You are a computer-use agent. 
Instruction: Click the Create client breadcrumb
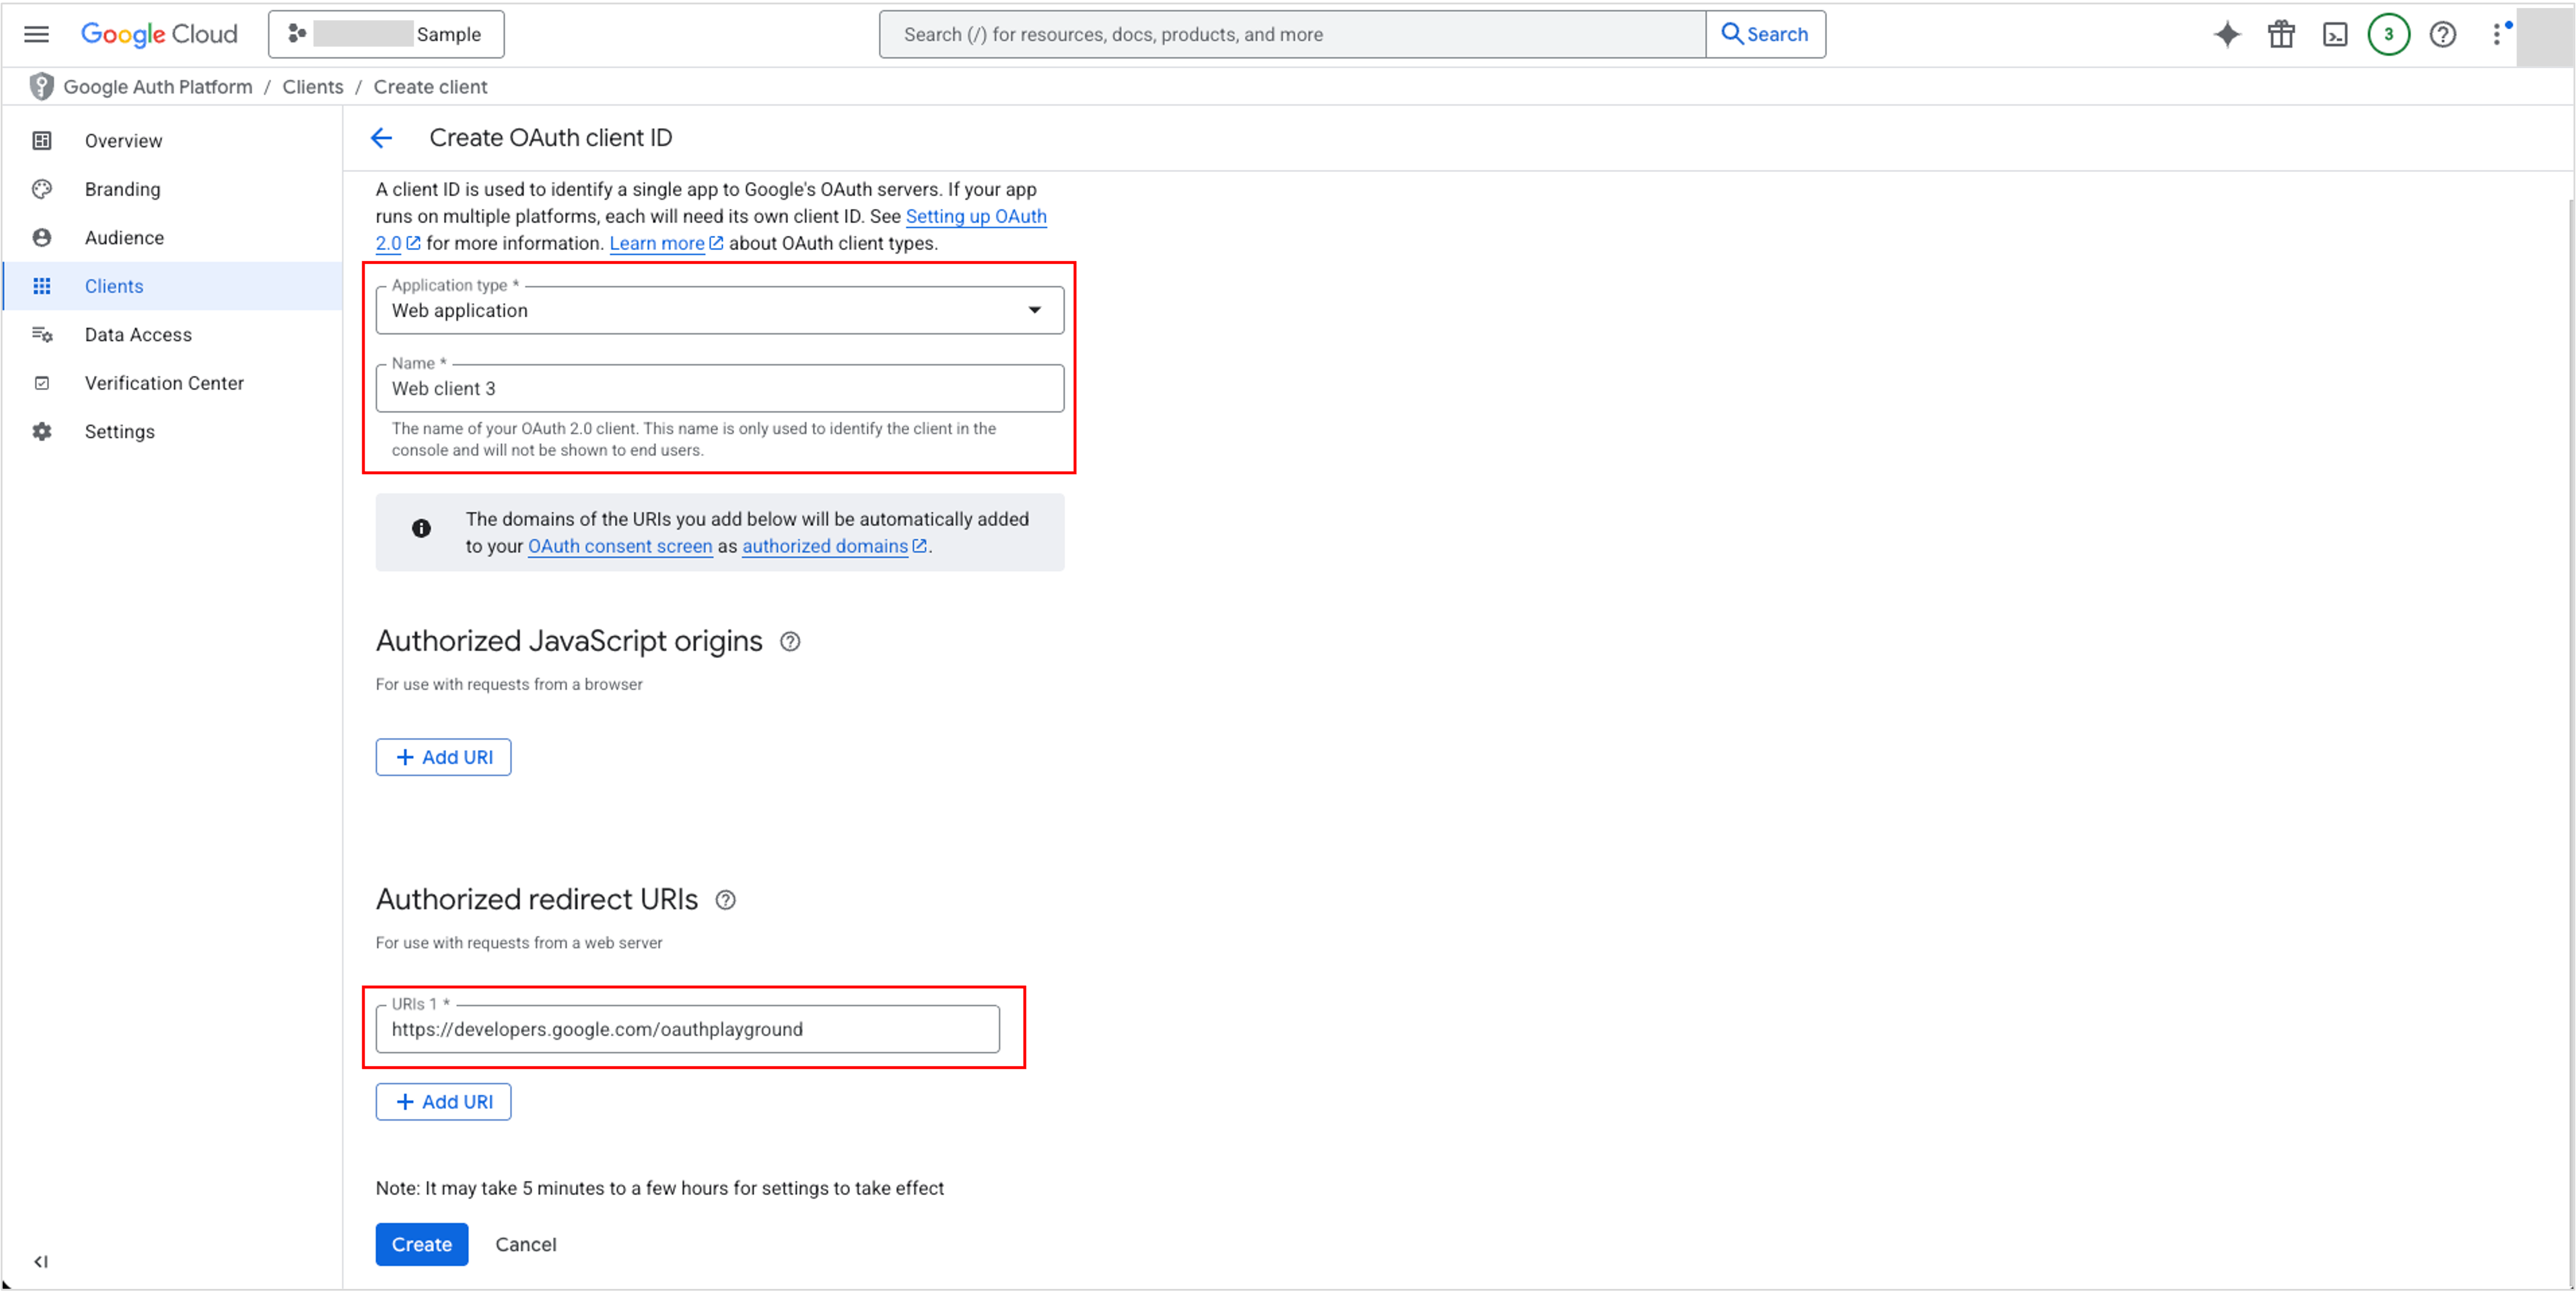pos(430,87)
